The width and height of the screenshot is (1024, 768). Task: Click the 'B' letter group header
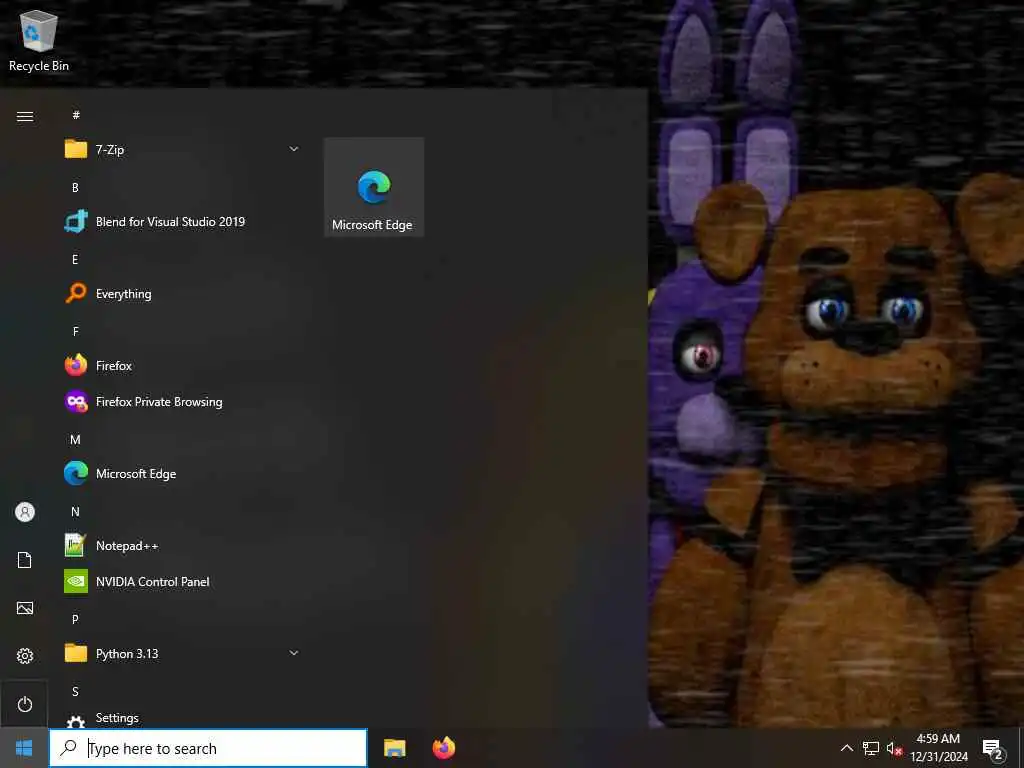(x=75, y=187)
